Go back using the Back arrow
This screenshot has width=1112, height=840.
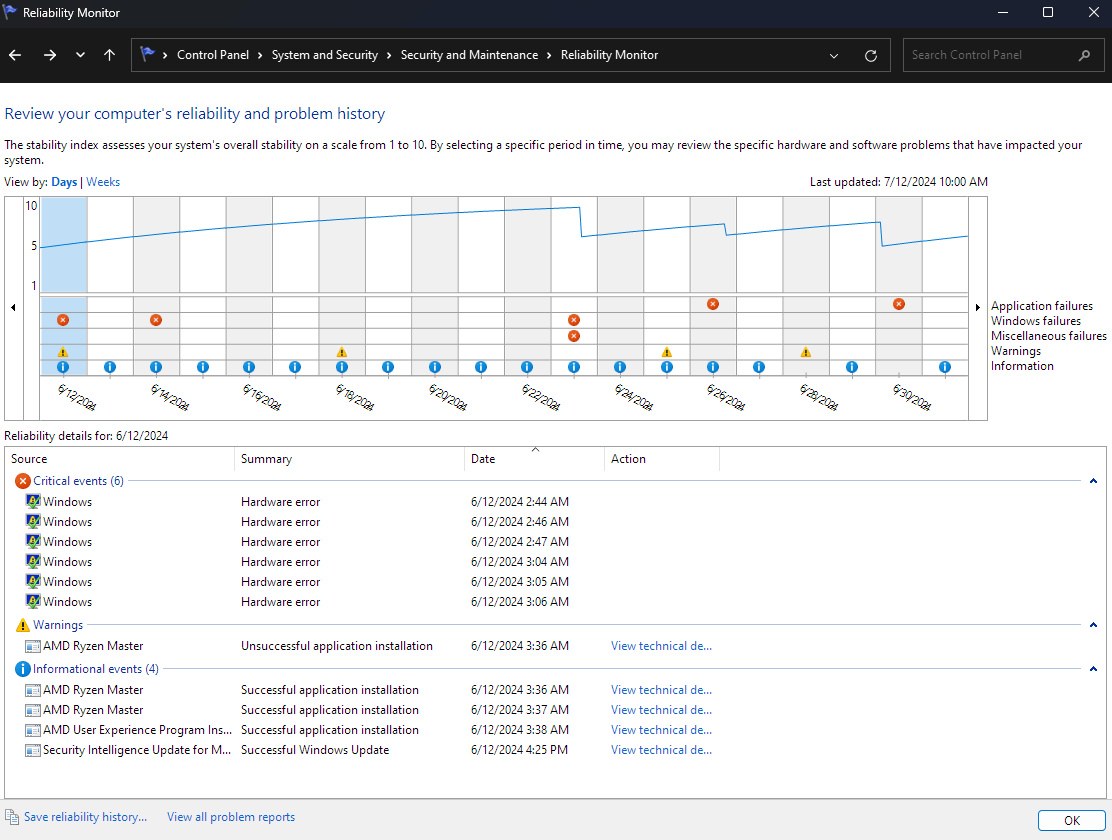(x=15, y=55)
